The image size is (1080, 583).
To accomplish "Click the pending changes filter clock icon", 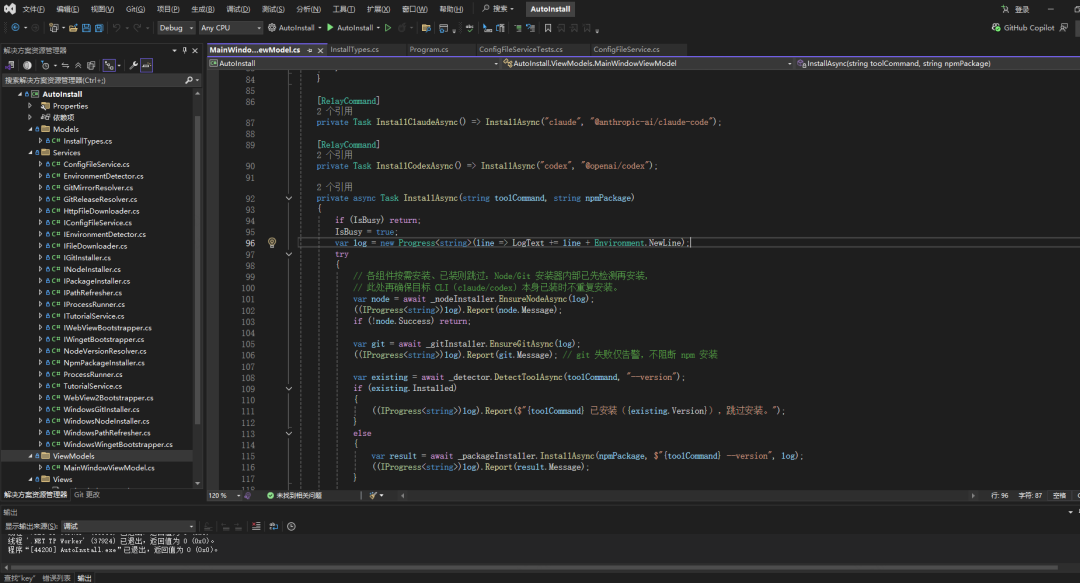I will coord(45,65).
